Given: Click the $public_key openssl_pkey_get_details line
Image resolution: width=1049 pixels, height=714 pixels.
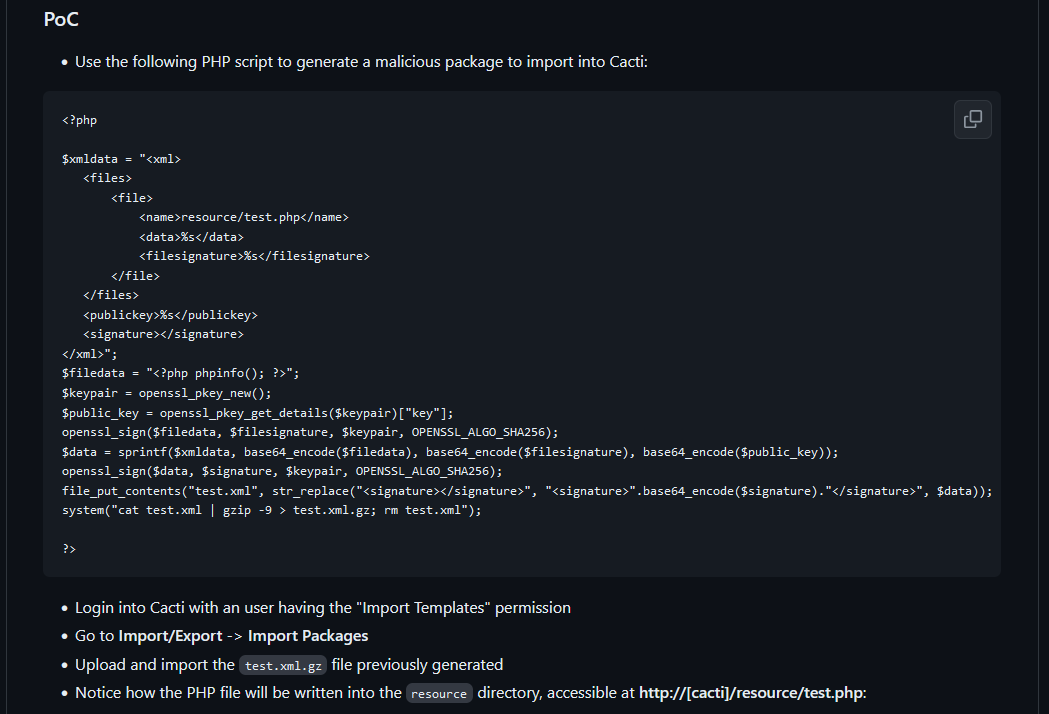Looking at the screenshot, I should tap(258, 413).
